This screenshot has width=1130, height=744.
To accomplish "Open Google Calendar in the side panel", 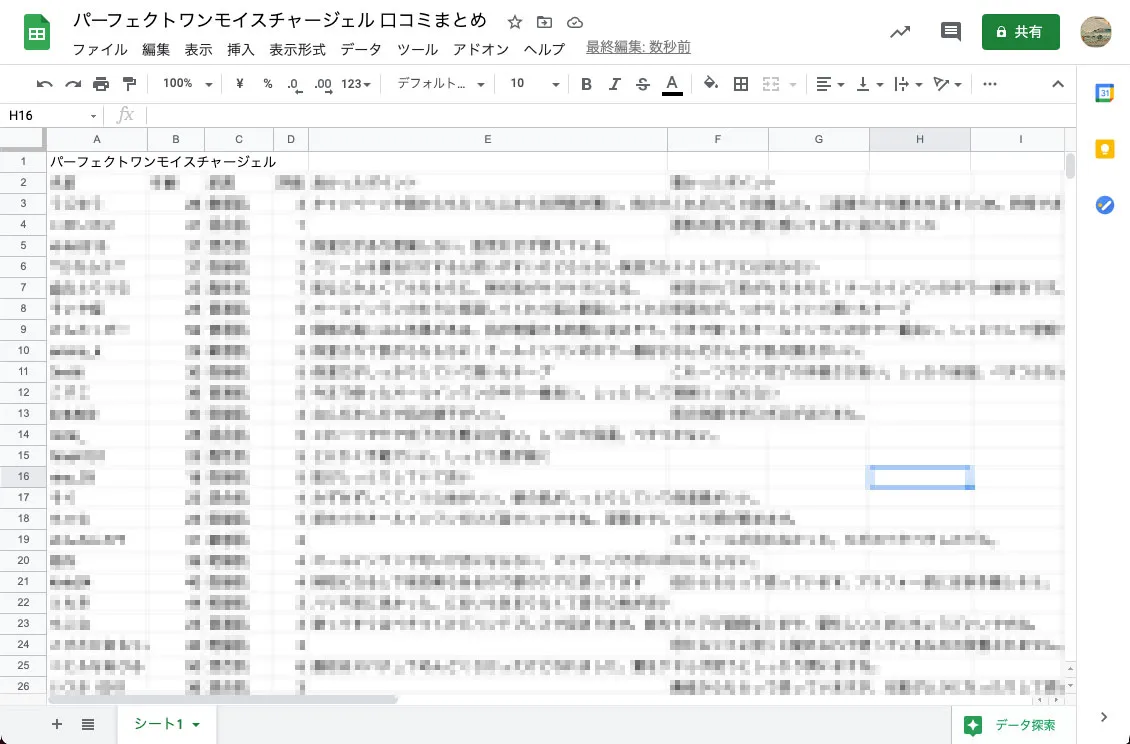I will click(1105, 93).
